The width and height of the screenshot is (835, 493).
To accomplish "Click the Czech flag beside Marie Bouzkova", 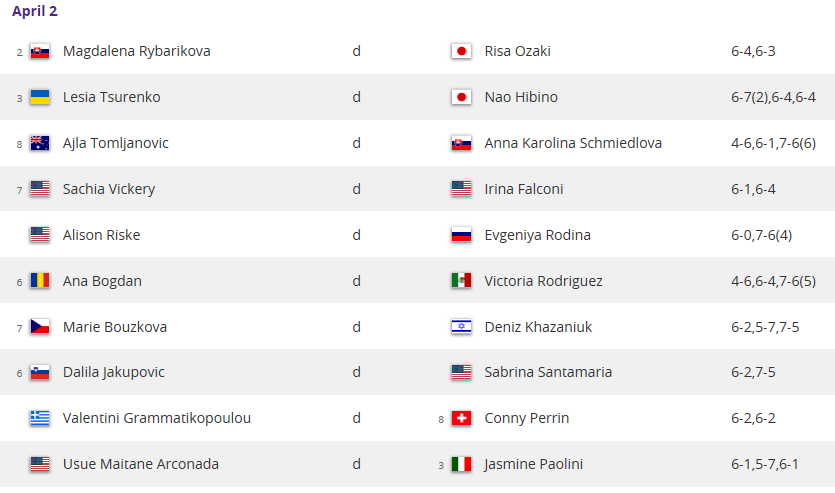I will [x=40, y=326].
